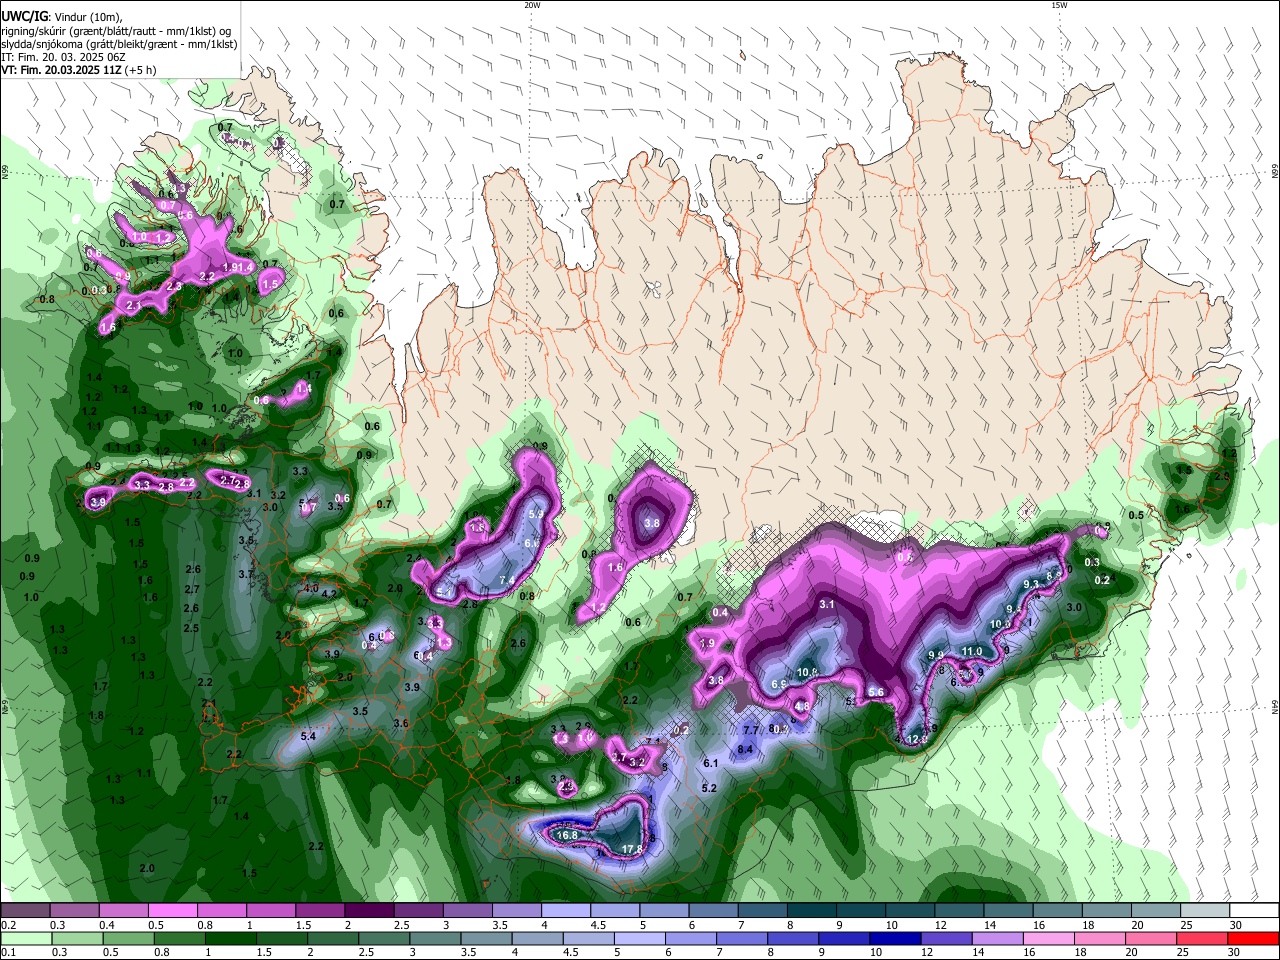Click the 6.1 precipitation value on the map
The height and width of the screenshot is (960, 1280).
711,763
